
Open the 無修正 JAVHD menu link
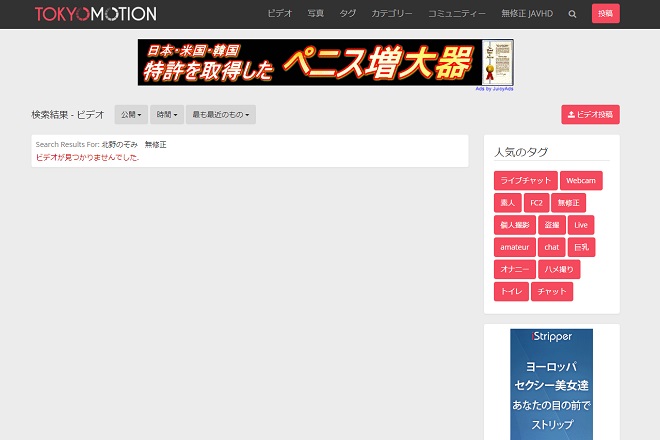(527, 13)
